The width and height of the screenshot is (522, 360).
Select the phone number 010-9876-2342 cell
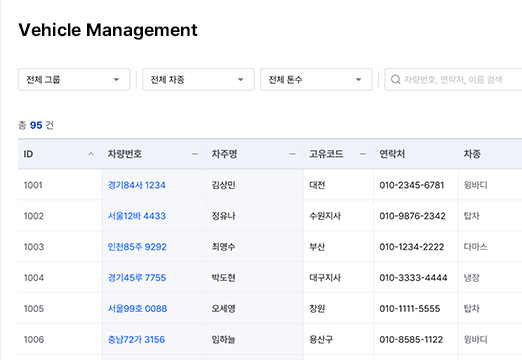click(x=412, y=216)
